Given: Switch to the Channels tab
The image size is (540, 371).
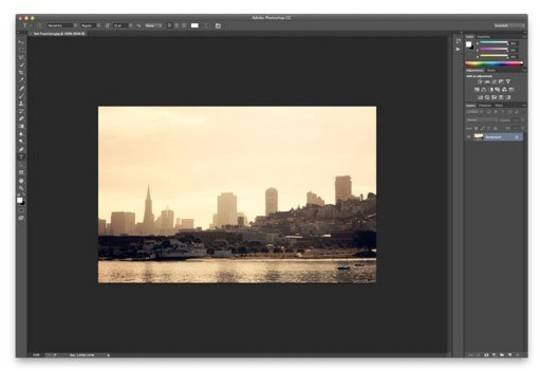Looking at the screenshot, I should point(485,105).
